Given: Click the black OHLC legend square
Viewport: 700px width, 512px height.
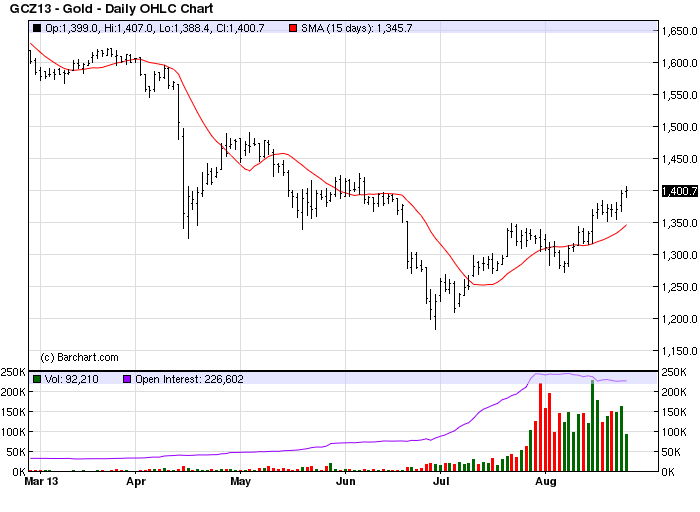Looking at the screenshot, I should pyautogui.click(x=37, y=28).
